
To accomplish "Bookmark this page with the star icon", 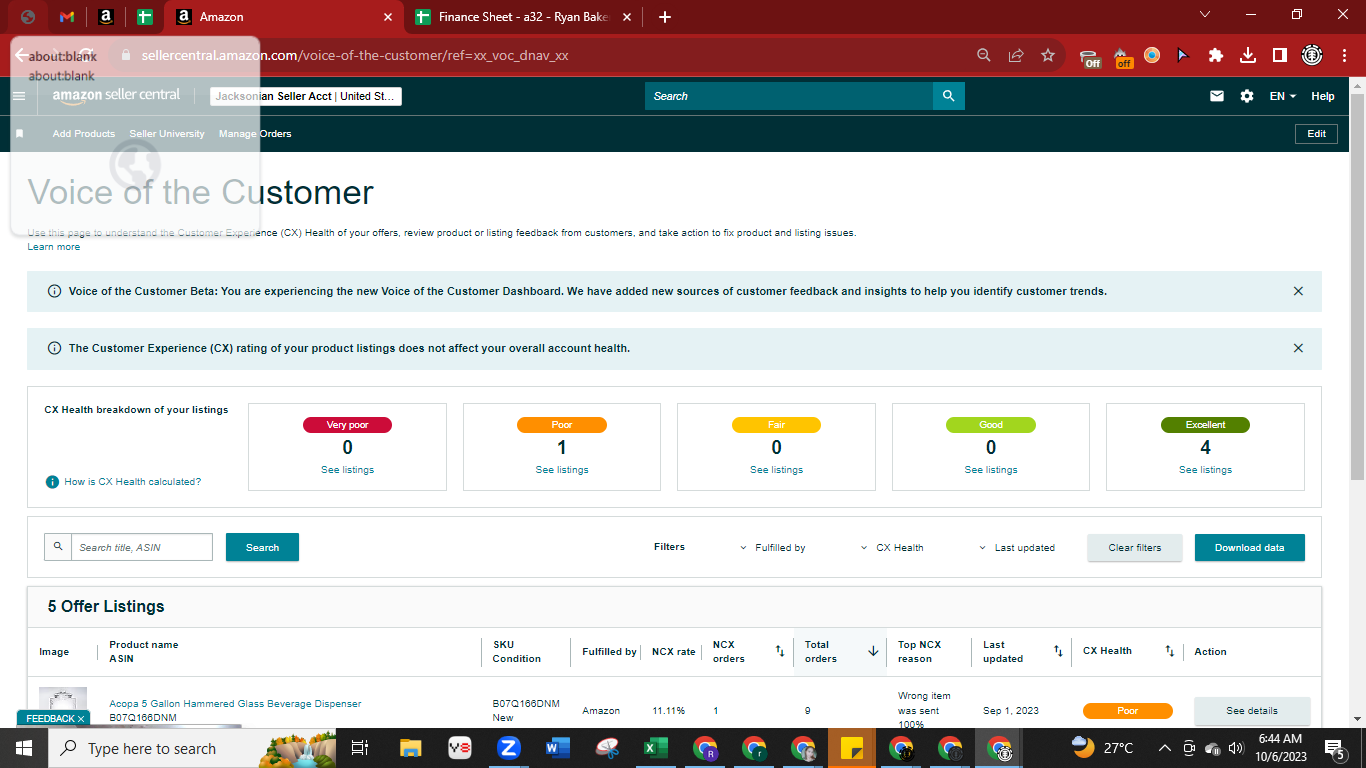I will pos(1048,55).
